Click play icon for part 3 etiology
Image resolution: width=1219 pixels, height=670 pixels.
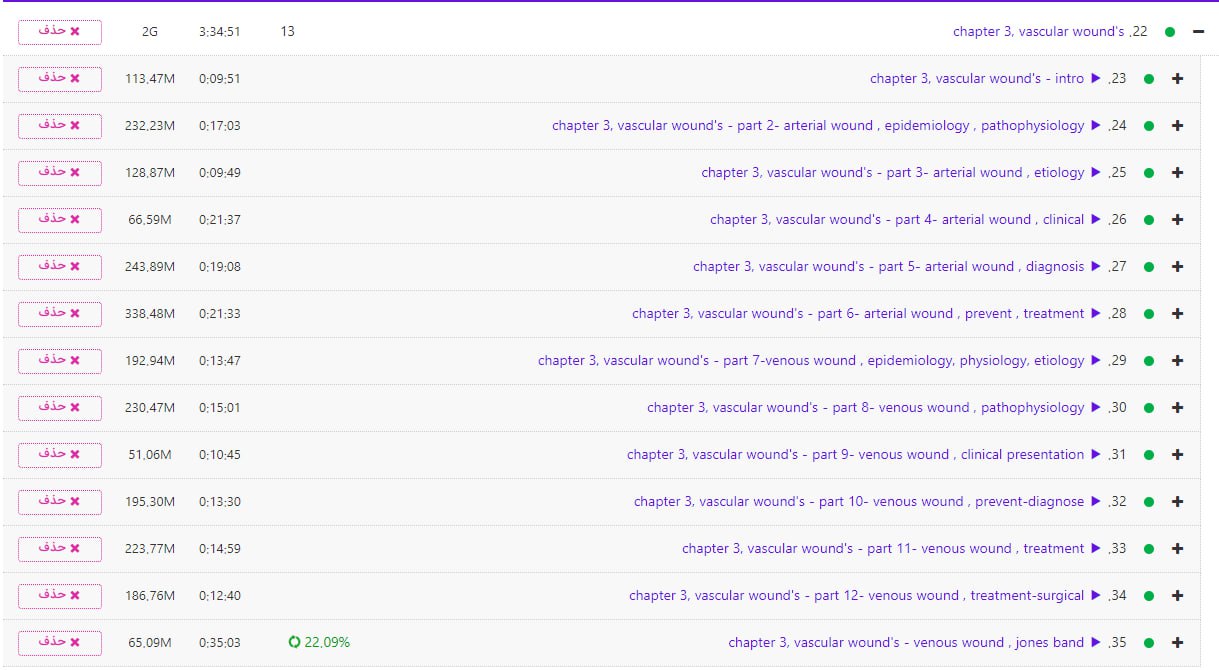click(x=1096, y=173)
